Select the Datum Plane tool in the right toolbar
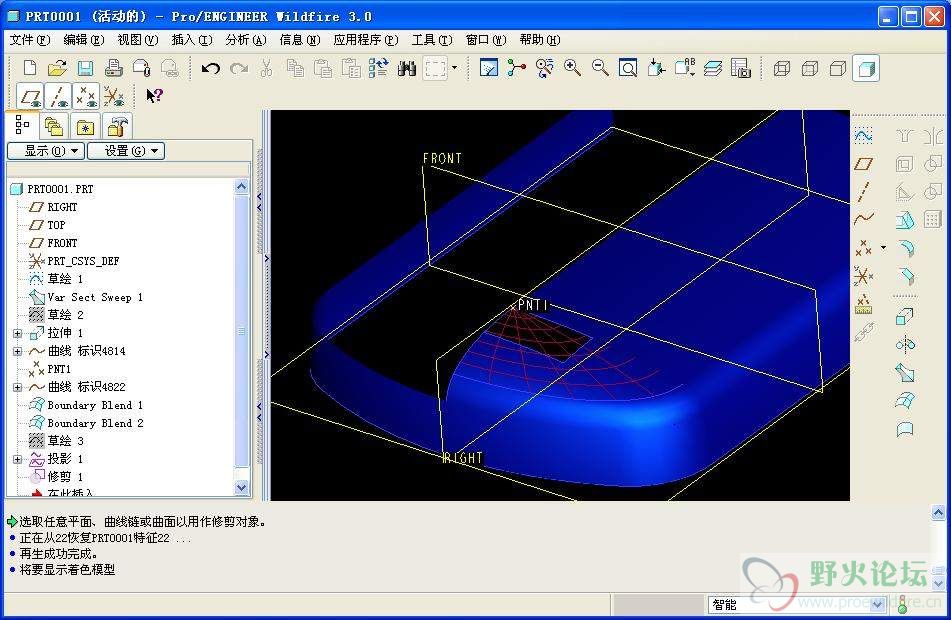 click(x=863, y=164)
